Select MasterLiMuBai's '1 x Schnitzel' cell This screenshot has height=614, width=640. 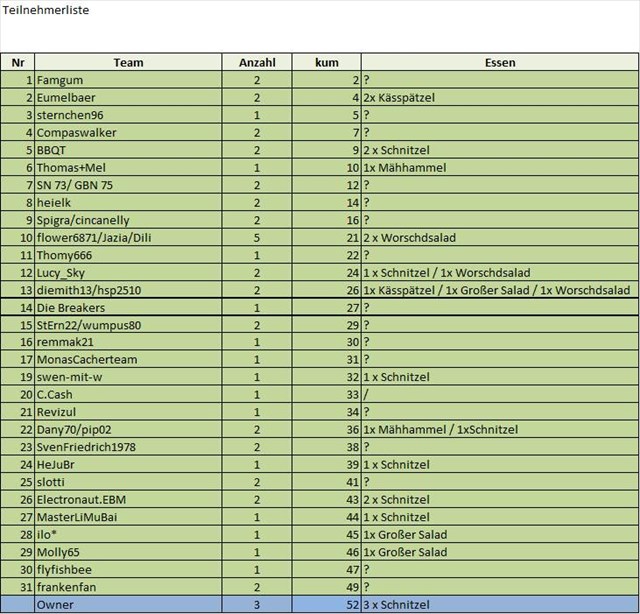[x=500, y=518]
